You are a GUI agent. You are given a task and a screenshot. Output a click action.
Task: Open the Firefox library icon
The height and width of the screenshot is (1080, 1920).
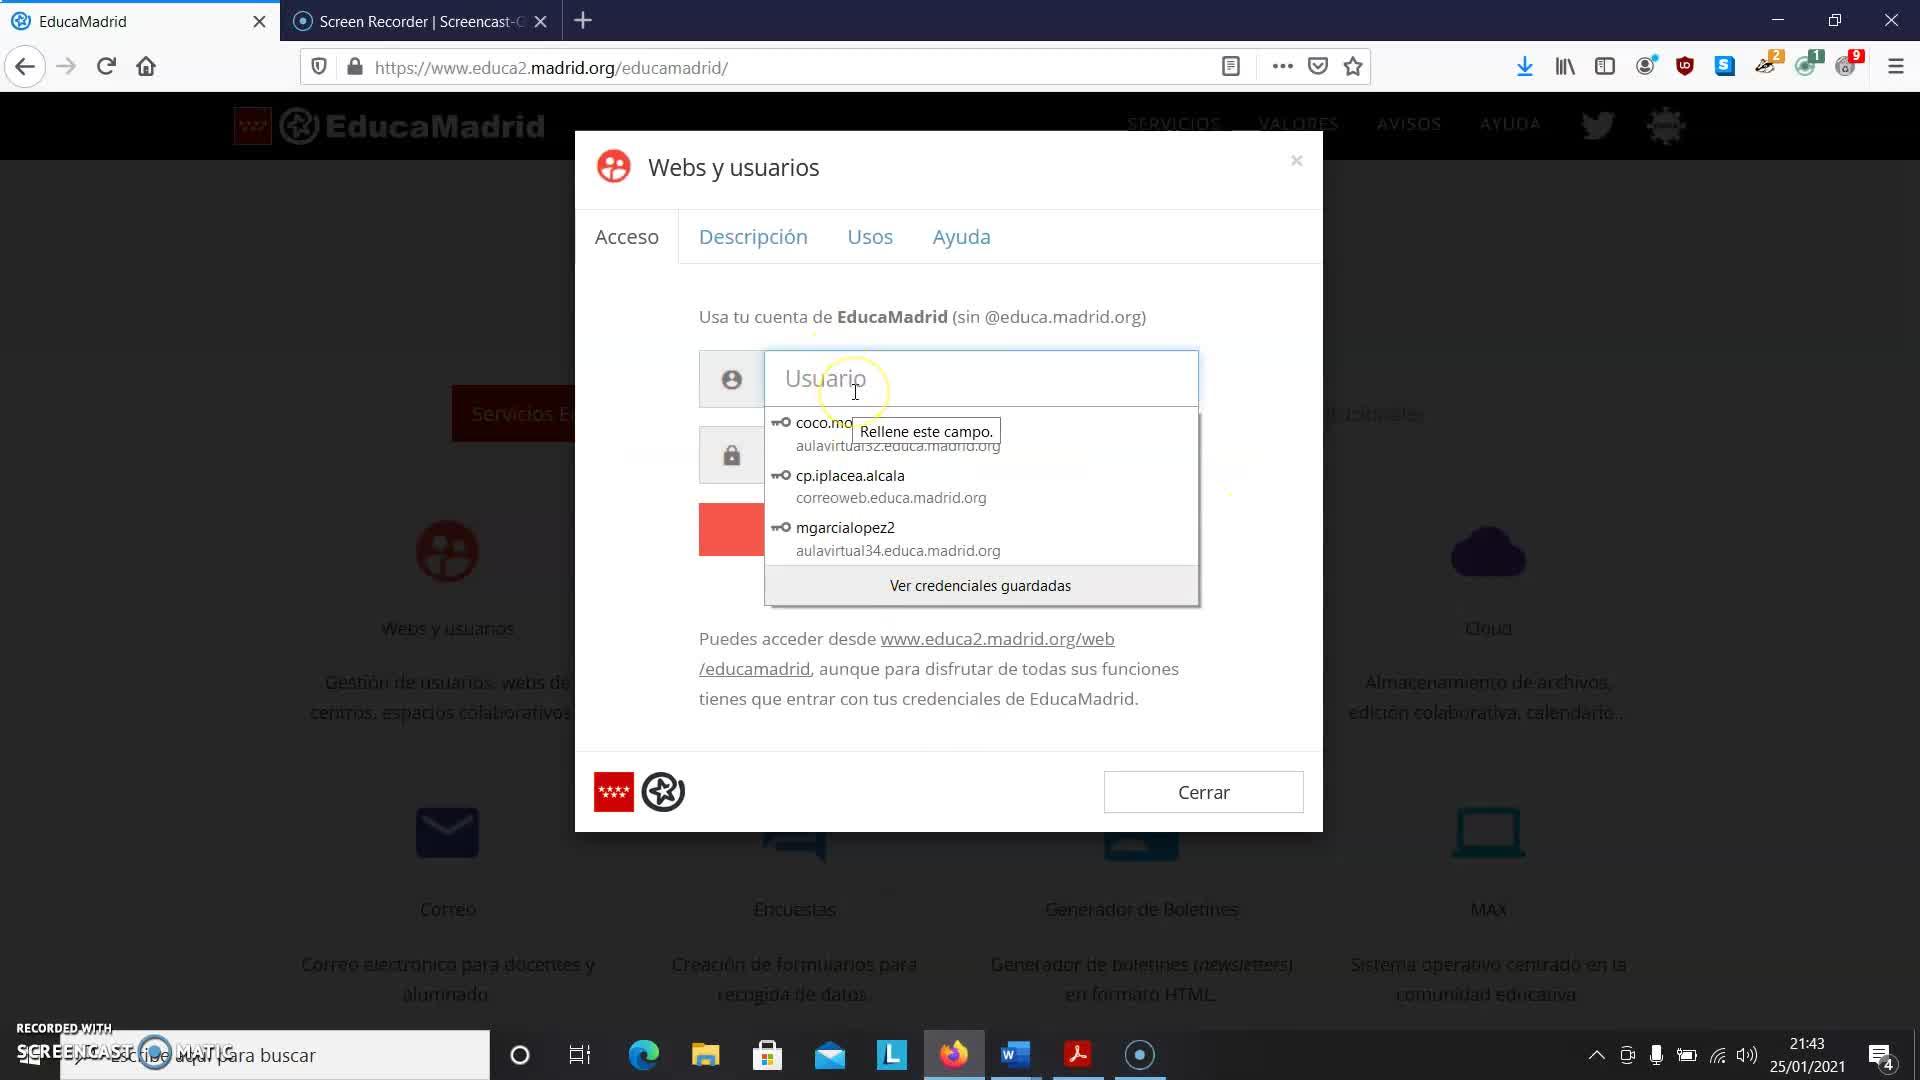[x=1565, y=67]
